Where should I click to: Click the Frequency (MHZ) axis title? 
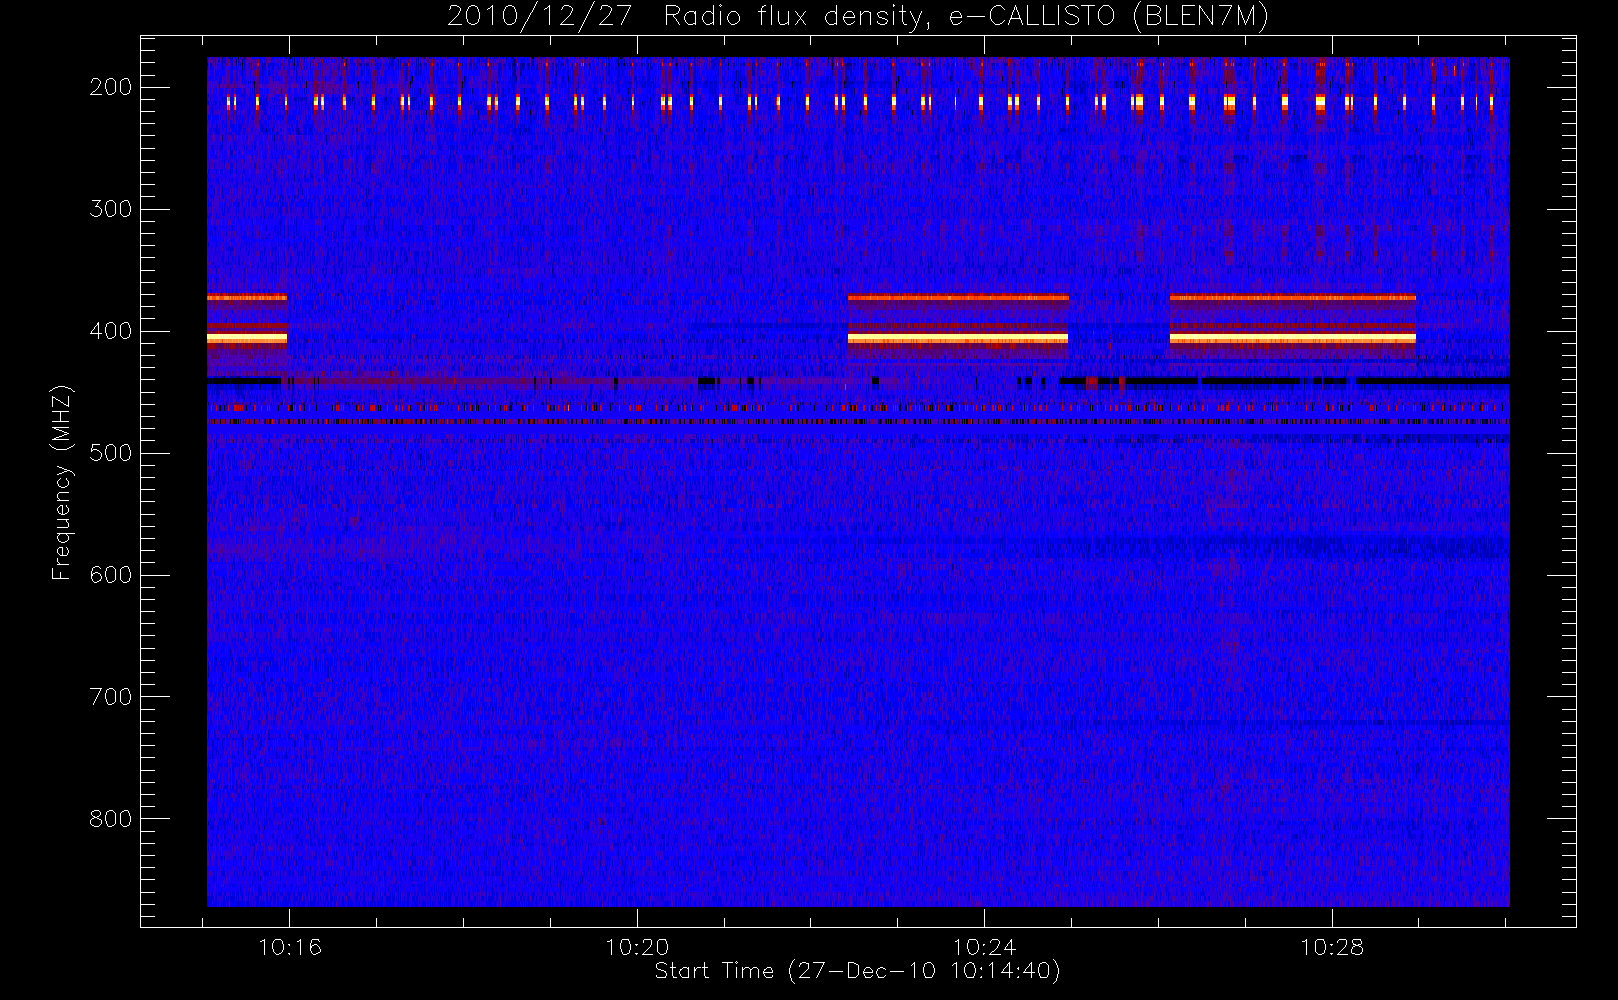click(x=62, y=482)
